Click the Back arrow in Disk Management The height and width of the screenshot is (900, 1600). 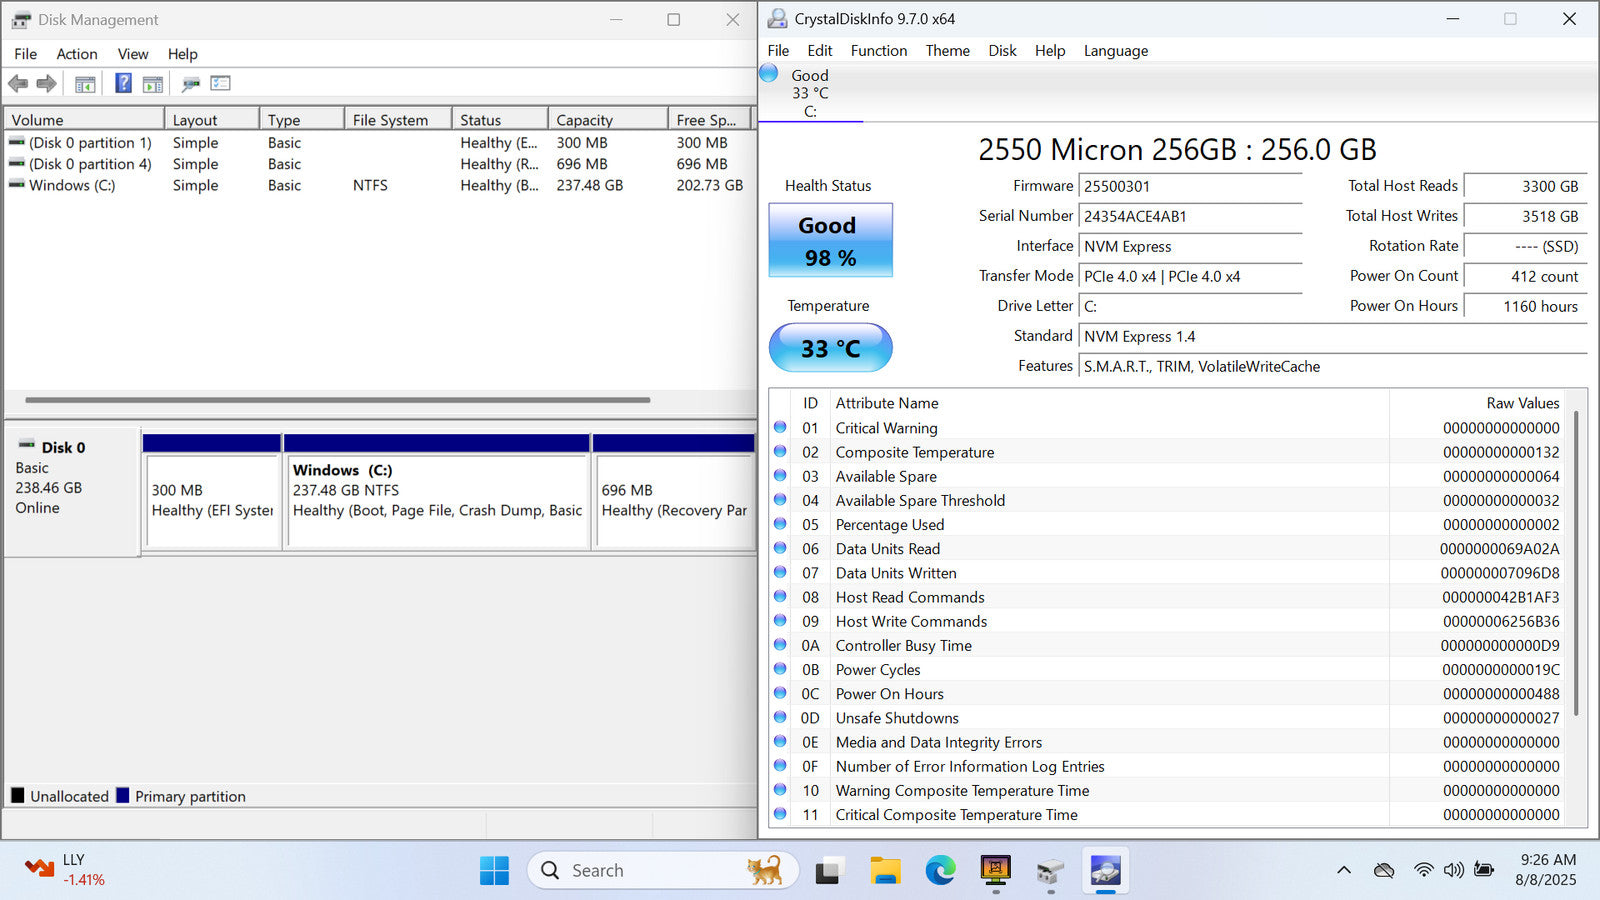pos(18,84)
